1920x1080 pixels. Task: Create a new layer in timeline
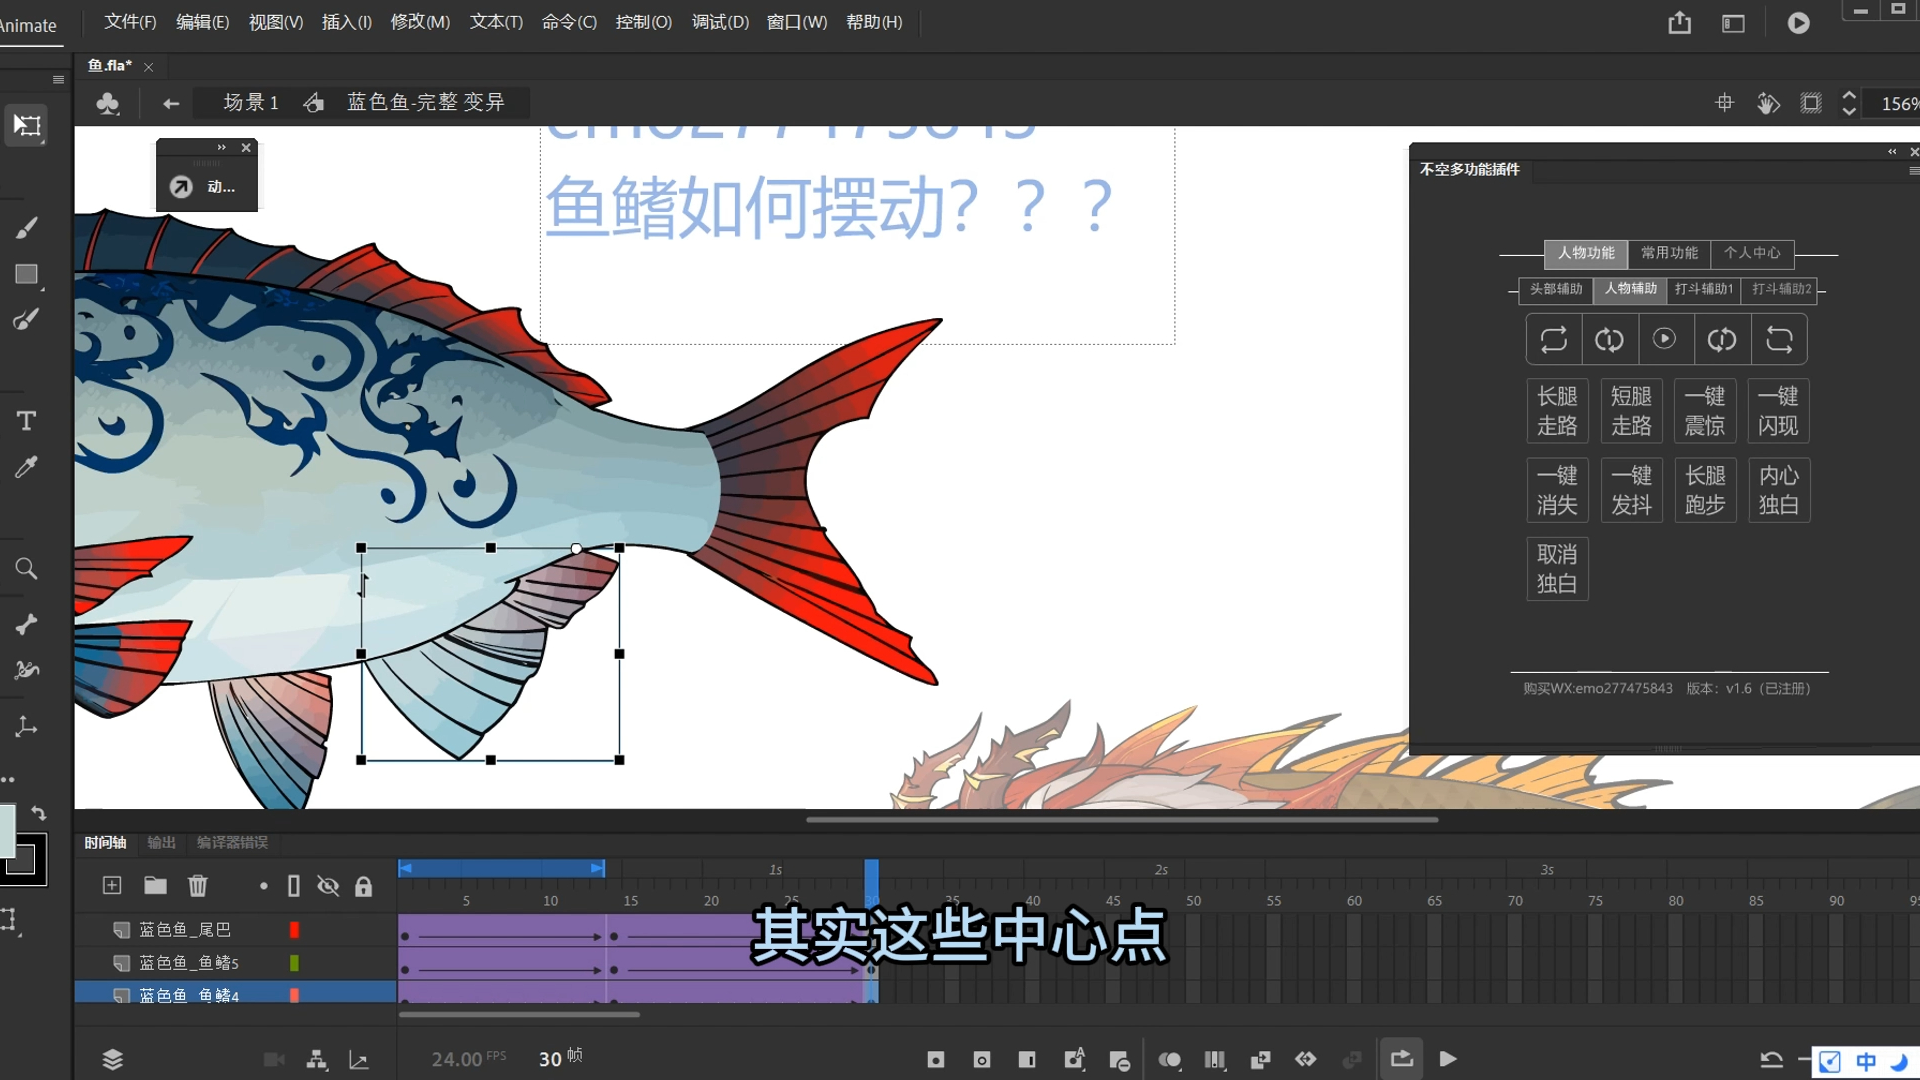point(112,886)
